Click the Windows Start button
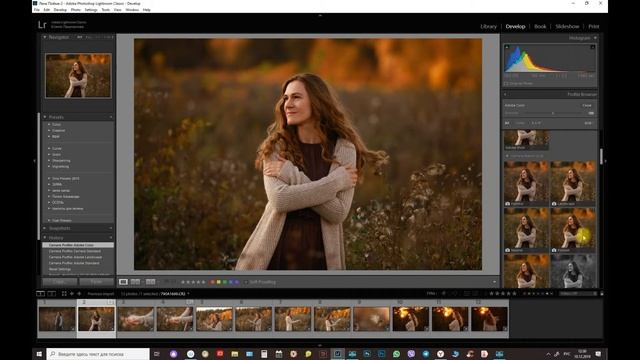640x360 pixels. point(39,354)
